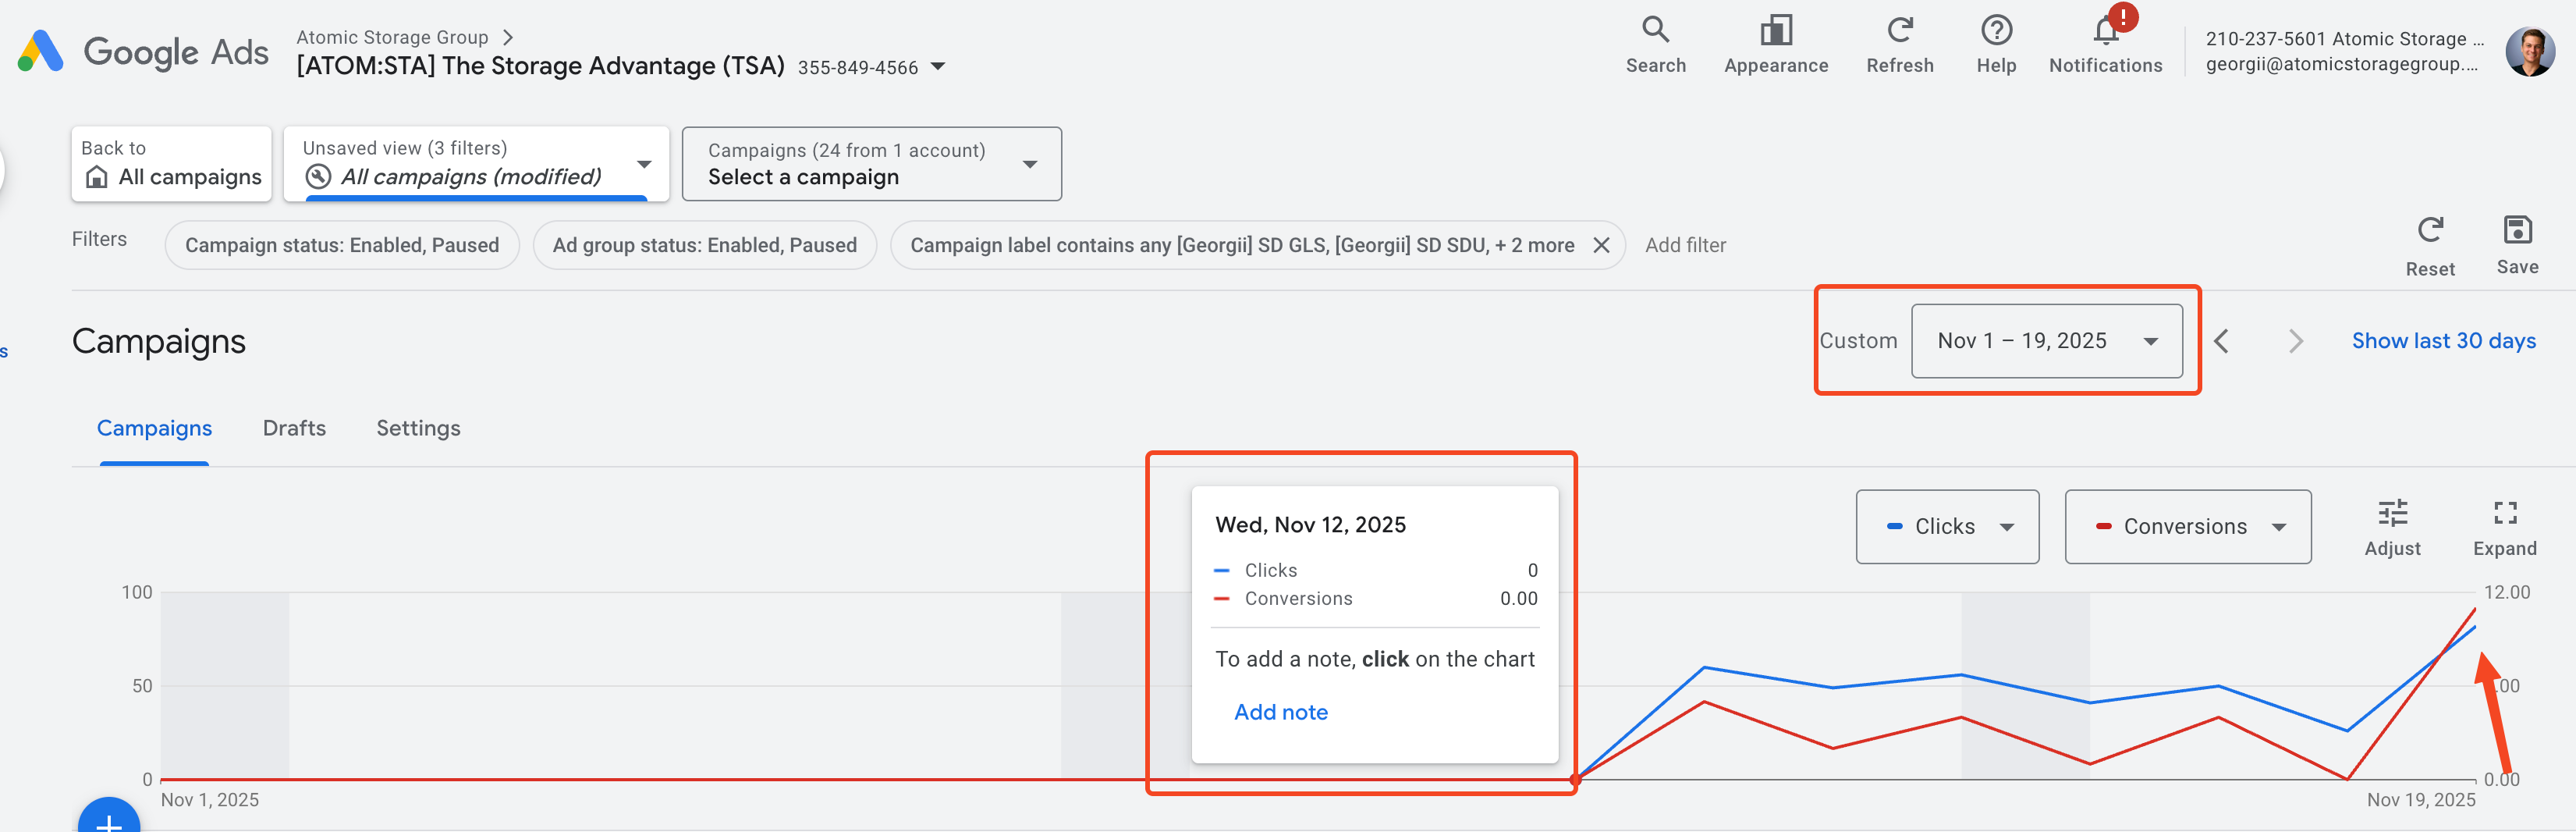The width and height of the screenshot is (2576, 832).
Task: Open the Clicks metric dropdown
Action: (x=1946, y=527)
